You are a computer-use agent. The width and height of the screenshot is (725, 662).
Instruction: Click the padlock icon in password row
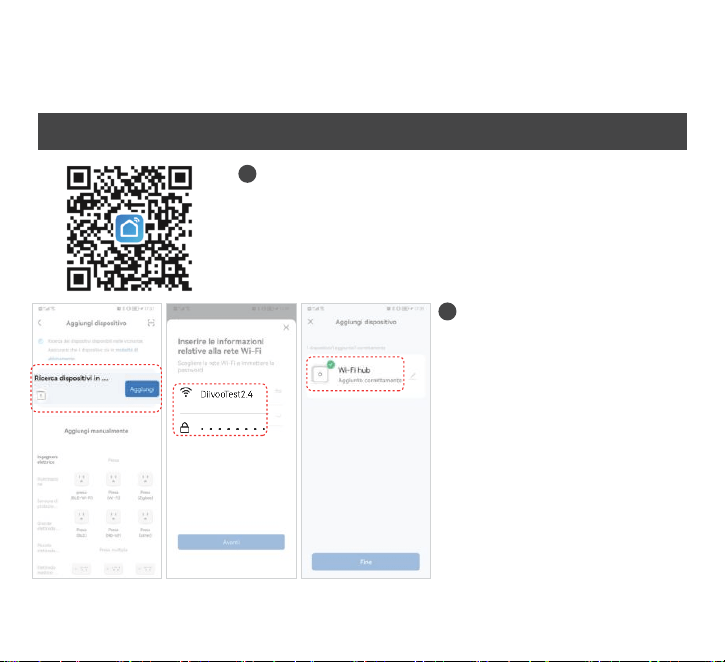184,428
